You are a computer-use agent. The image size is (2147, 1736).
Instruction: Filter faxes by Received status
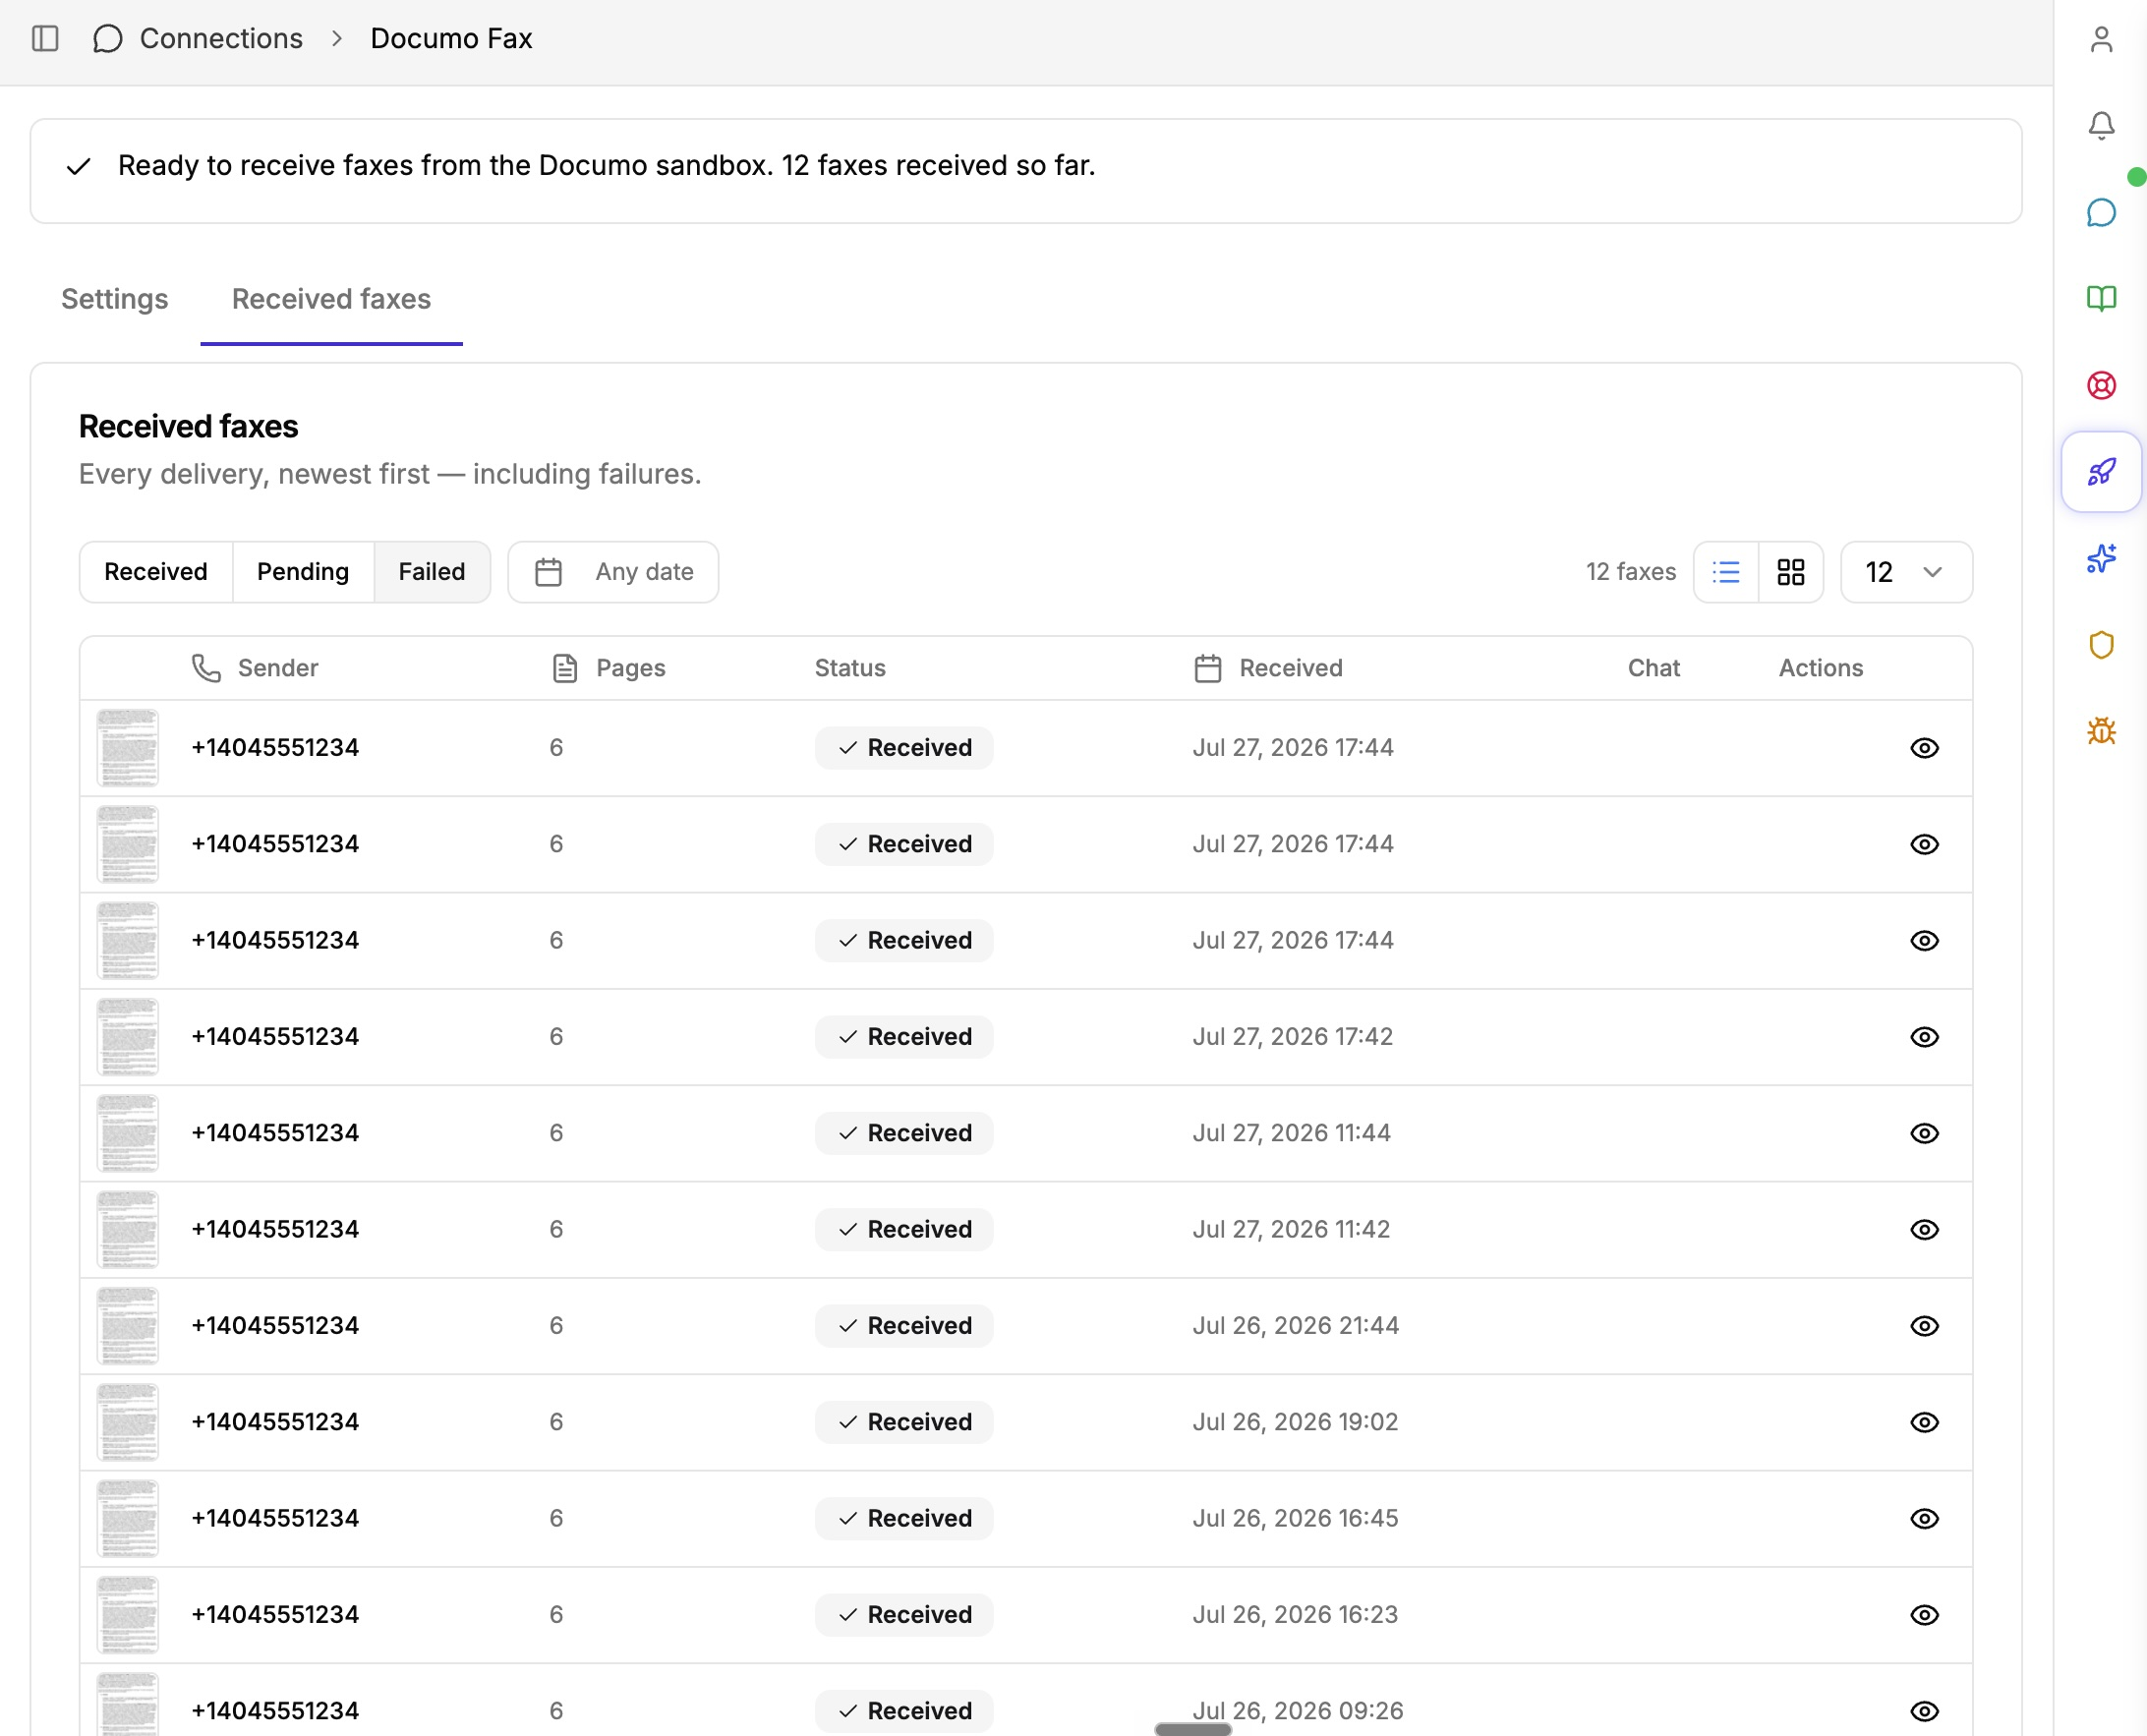tap(156, 572)
